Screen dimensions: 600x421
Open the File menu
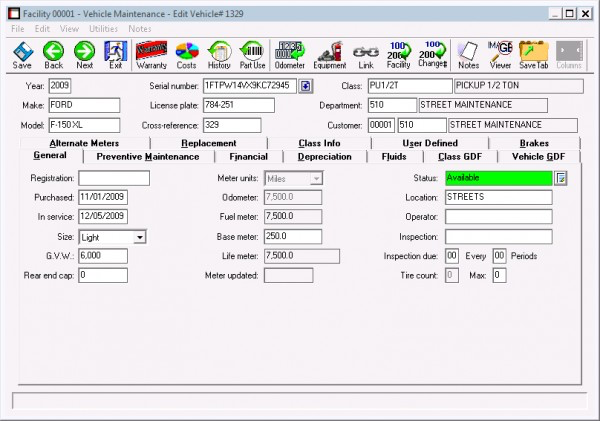[18, 29]
